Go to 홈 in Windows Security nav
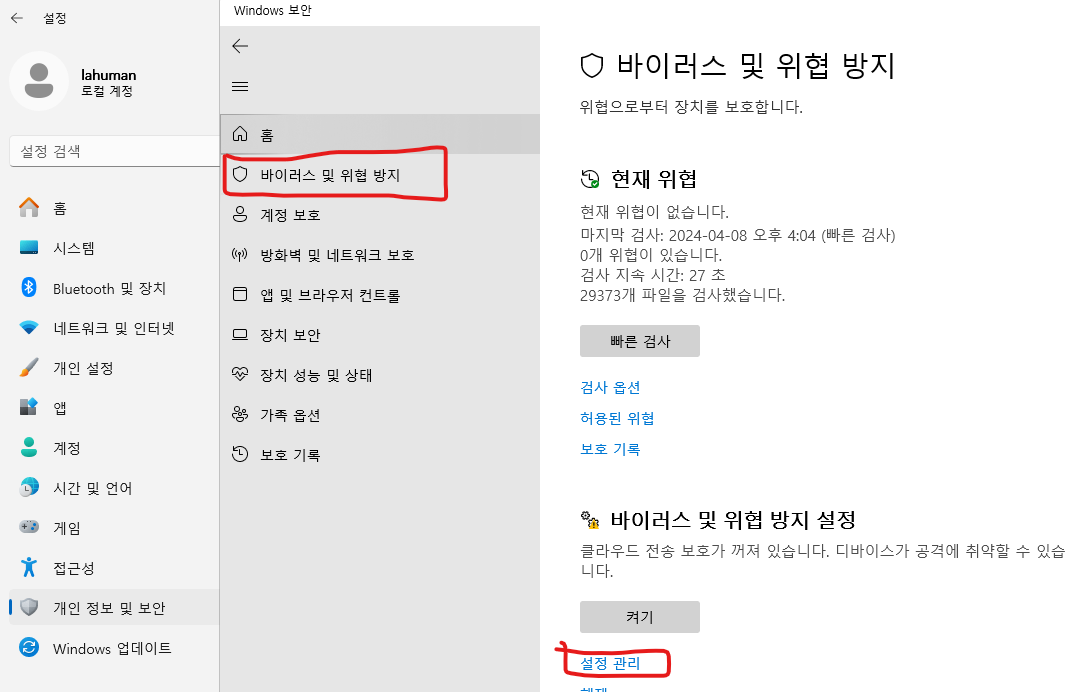 coord(380,134)
